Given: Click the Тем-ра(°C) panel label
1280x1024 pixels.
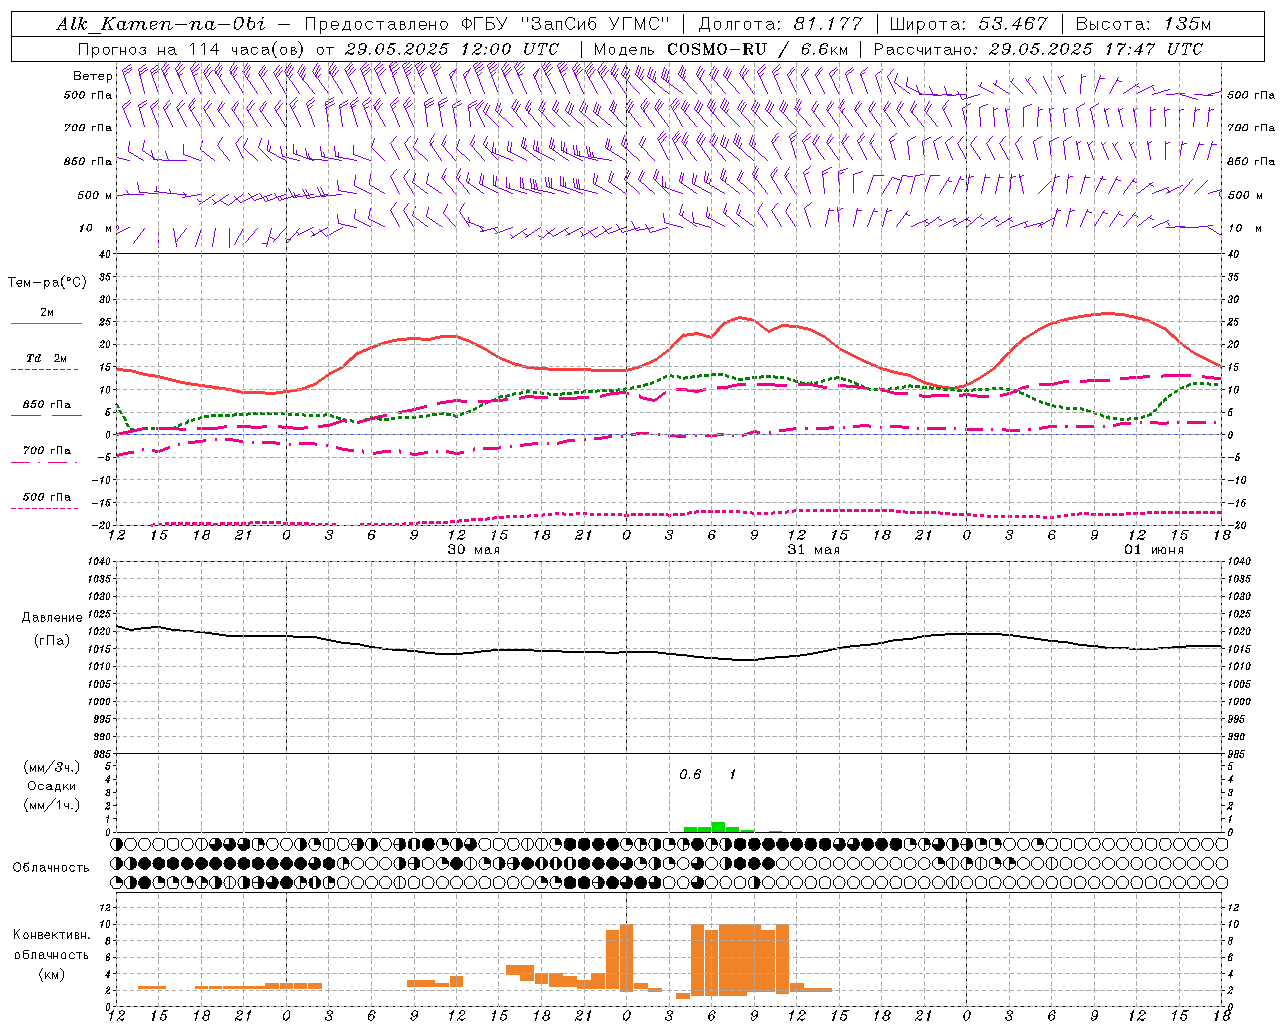Looking at the screenshot, I should [47, 282].
